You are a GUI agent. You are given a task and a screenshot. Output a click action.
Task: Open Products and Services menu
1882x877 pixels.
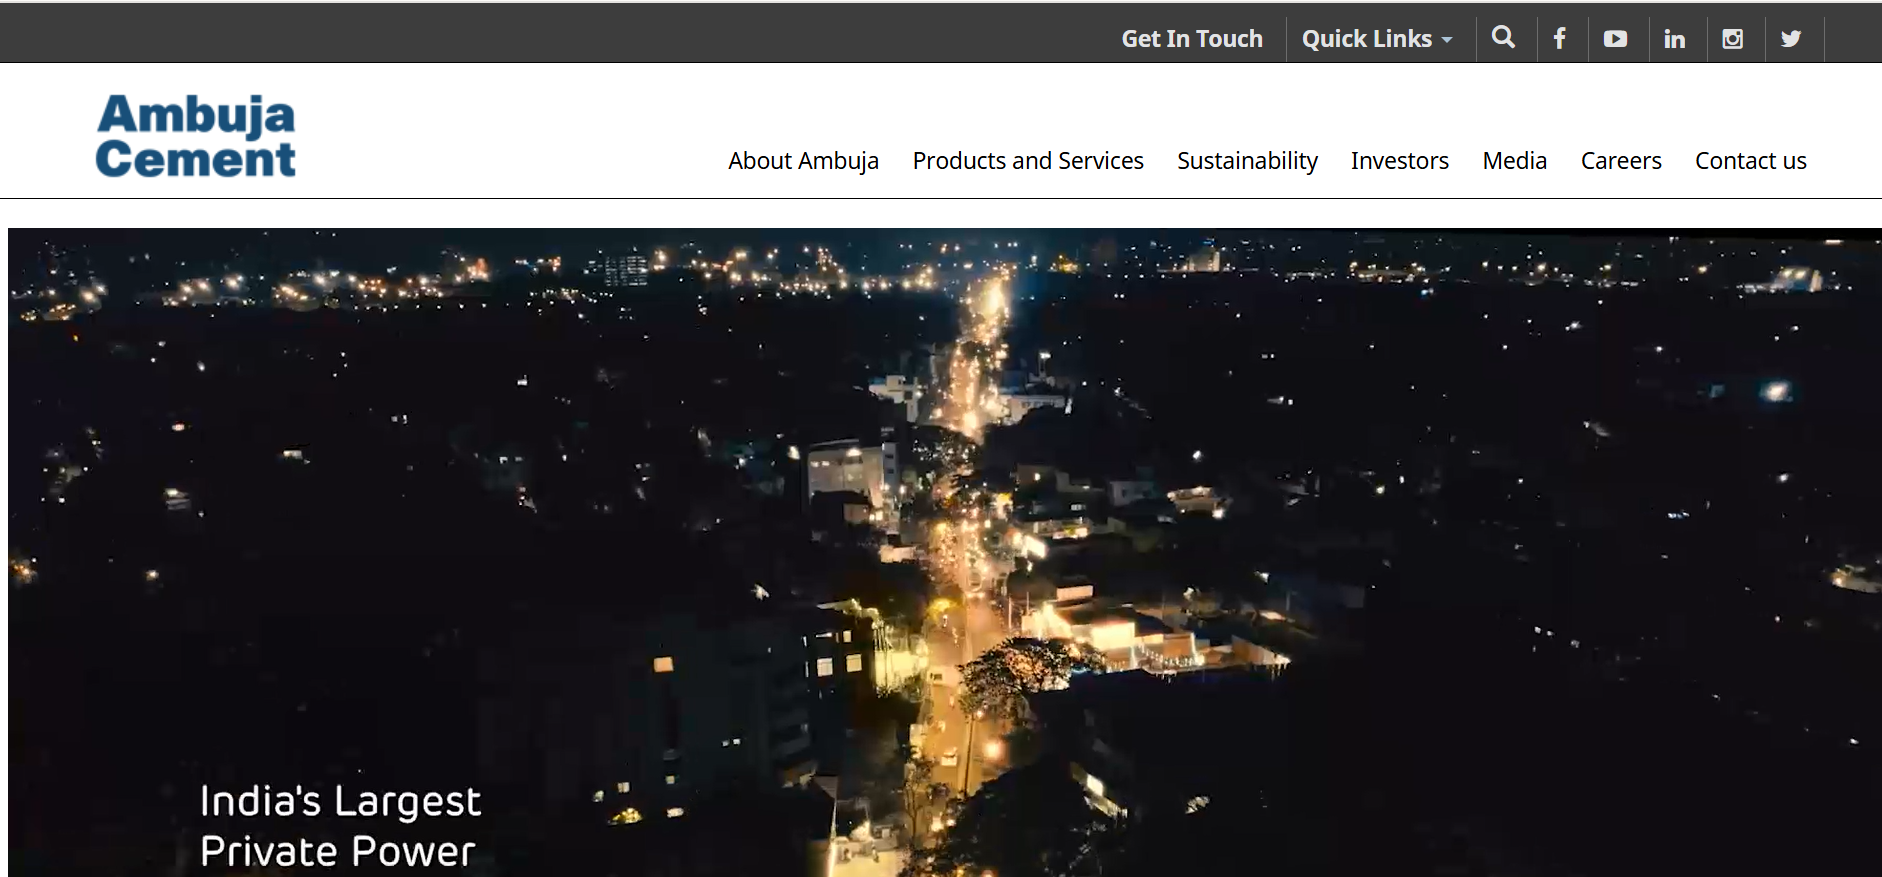[x=1028, y=161]
